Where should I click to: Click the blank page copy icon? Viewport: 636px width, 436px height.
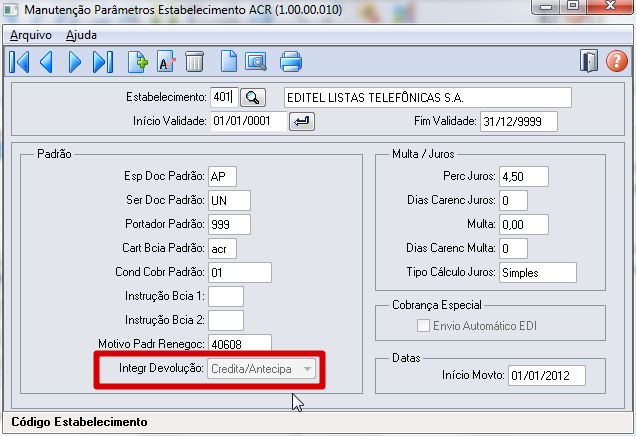(229, 62)
